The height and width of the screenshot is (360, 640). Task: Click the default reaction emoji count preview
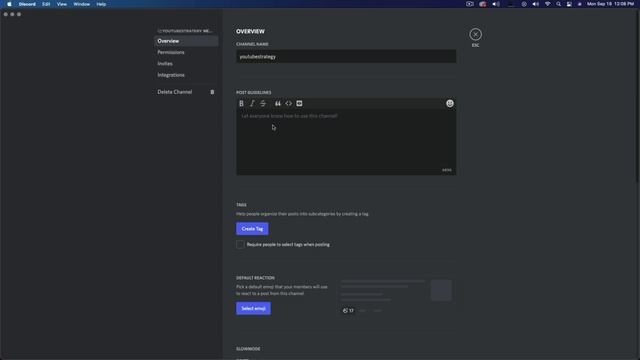[x=348, y=311]
